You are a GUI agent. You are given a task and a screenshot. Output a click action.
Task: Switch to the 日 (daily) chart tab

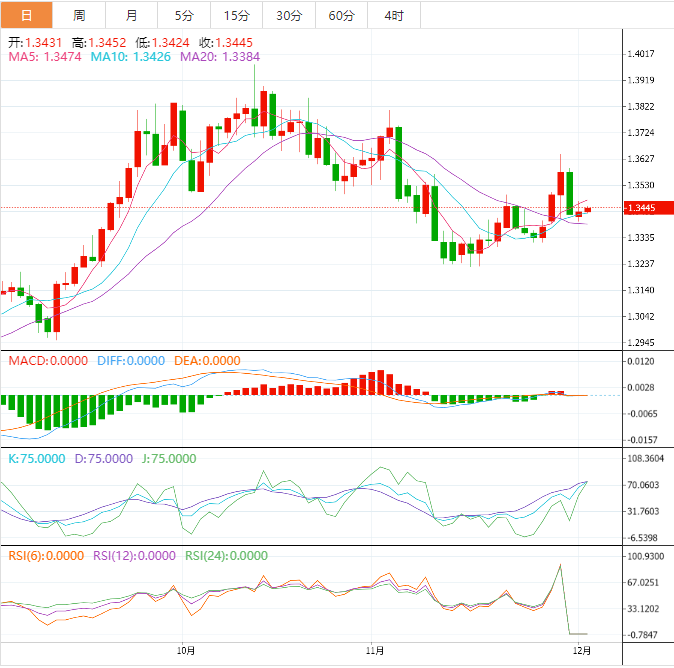click(x=26, y=15)
